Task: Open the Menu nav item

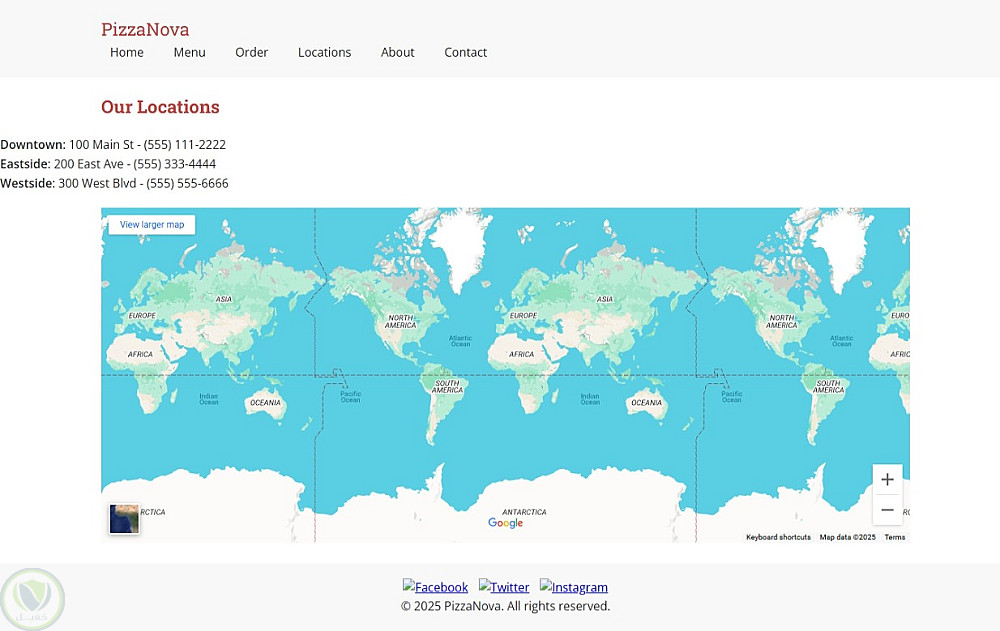Action: (x=189, y=52)
